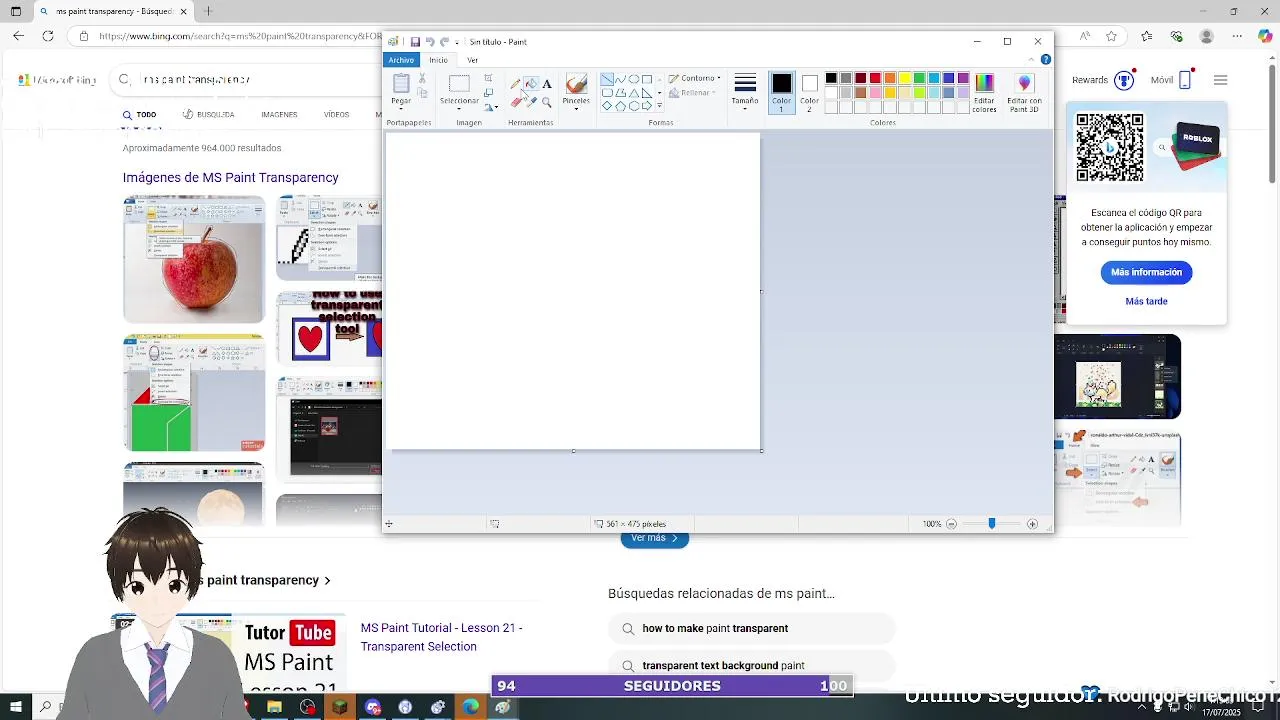Click the Resize icon in Imagen group

[488, 92]
